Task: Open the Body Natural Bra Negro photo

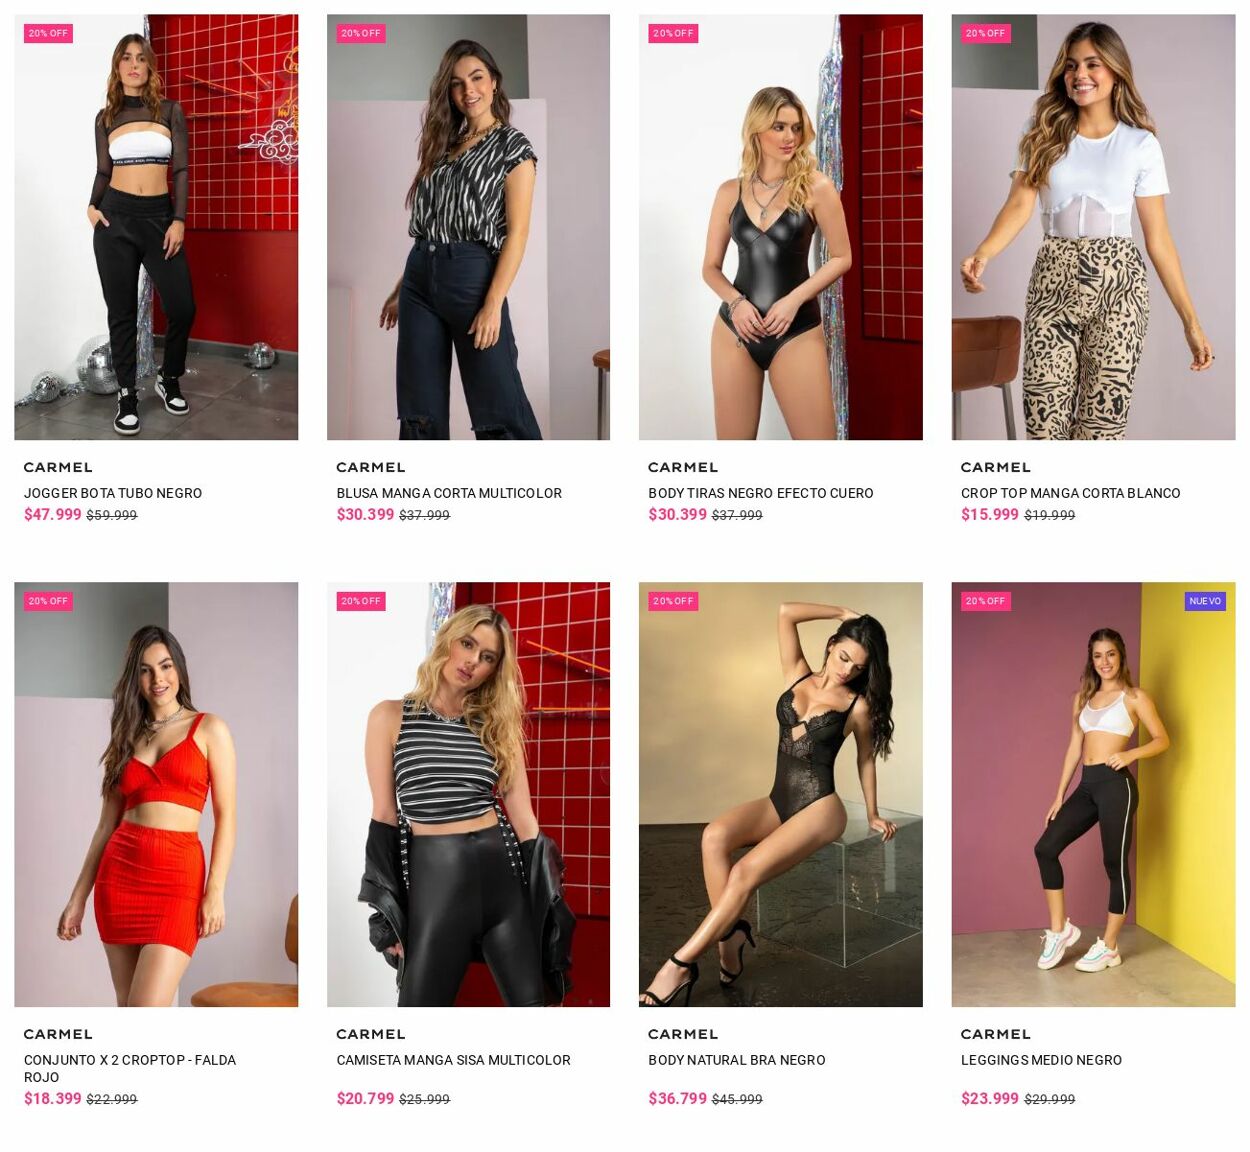Action: tap(781, 794)
